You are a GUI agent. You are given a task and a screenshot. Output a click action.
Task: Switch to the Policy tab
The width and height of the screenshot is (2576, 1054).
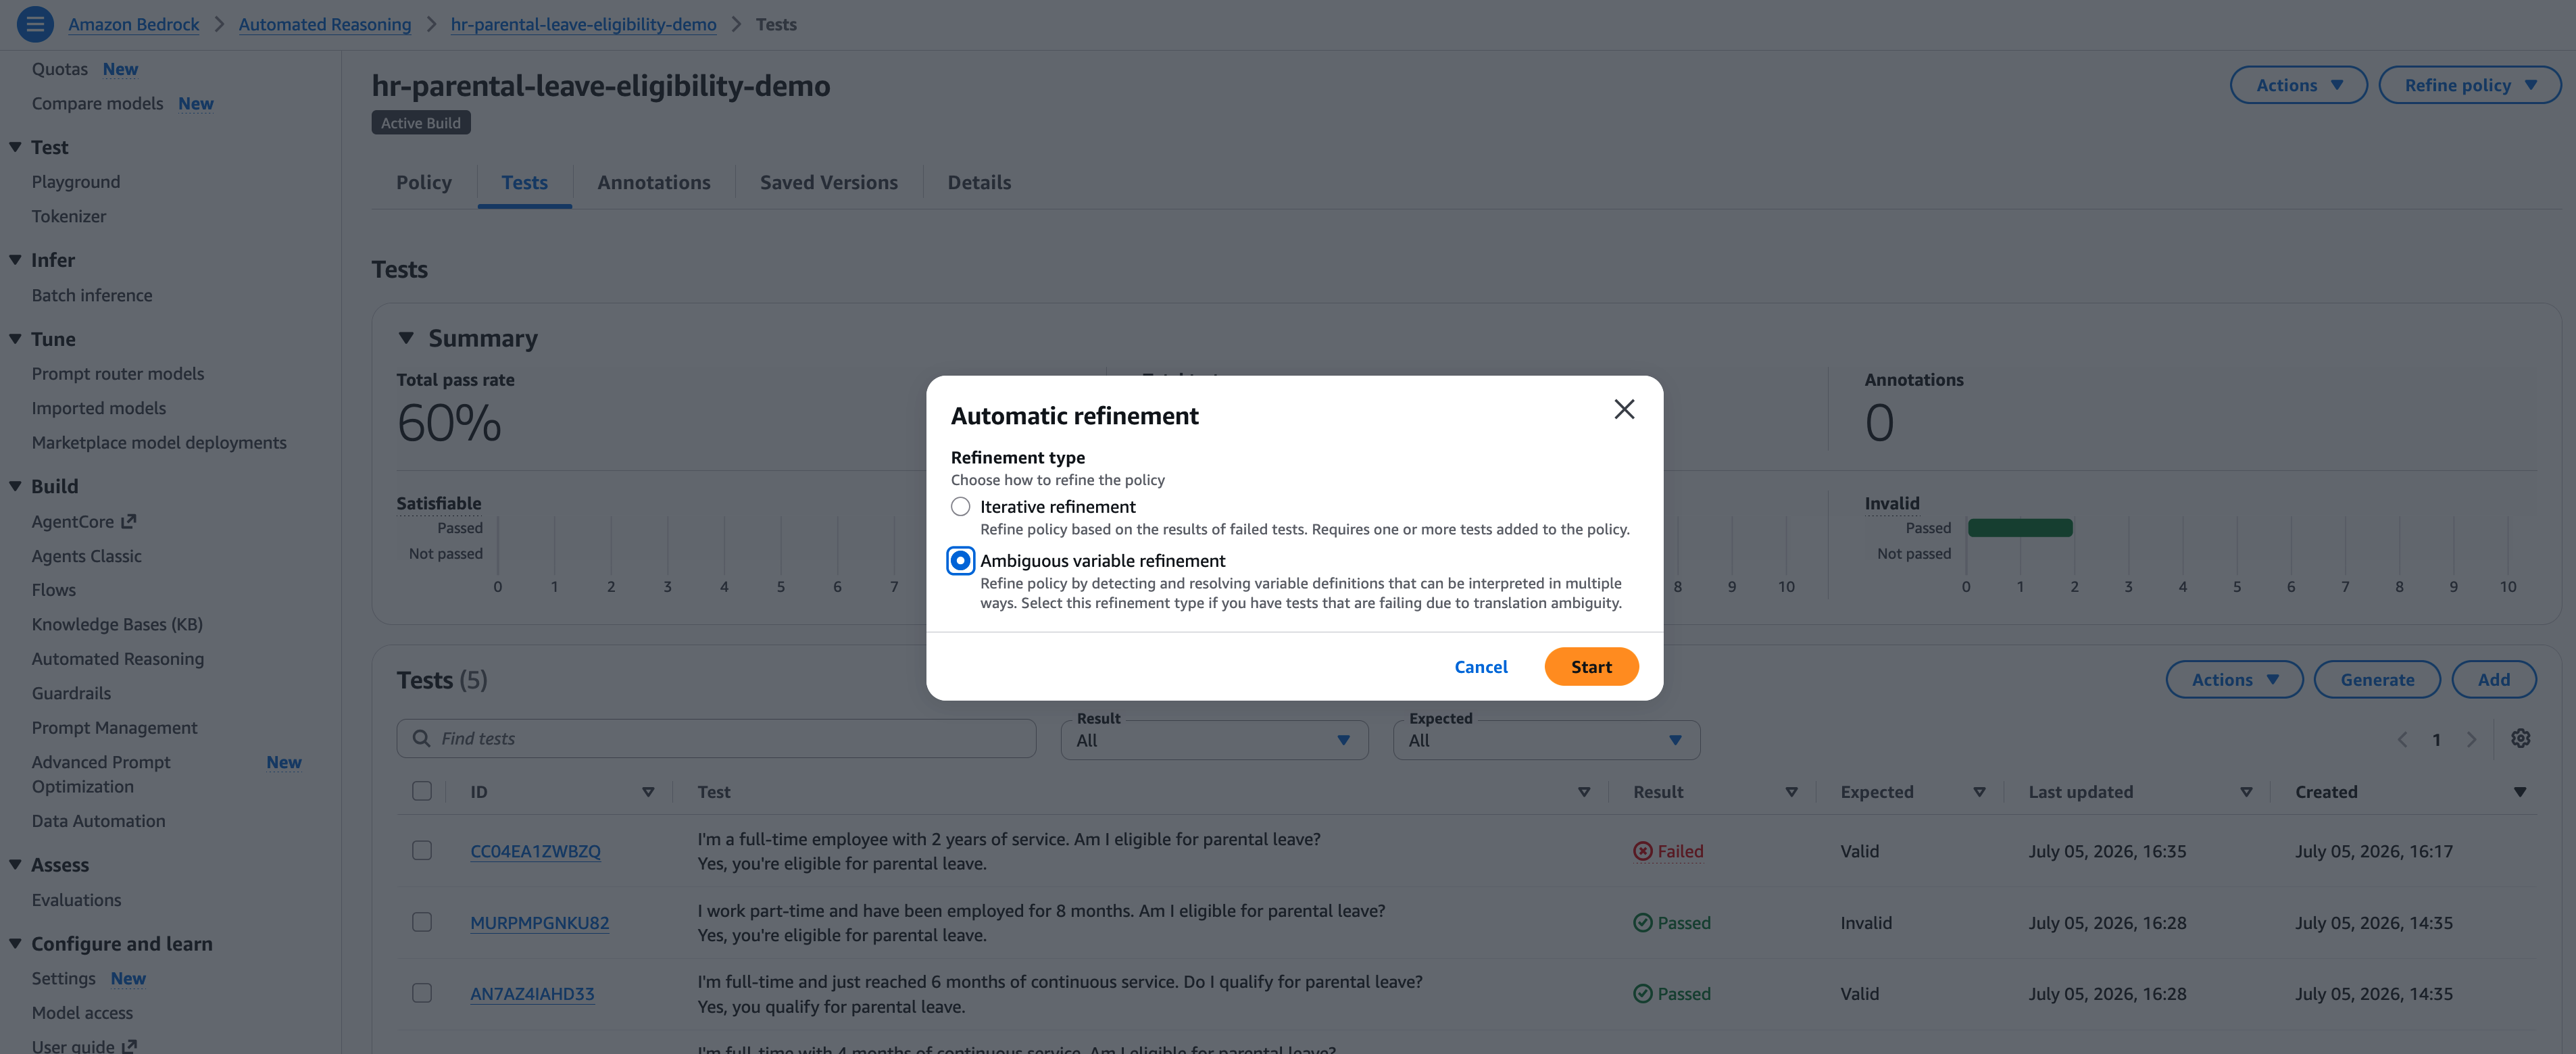[x=424, y=182]
